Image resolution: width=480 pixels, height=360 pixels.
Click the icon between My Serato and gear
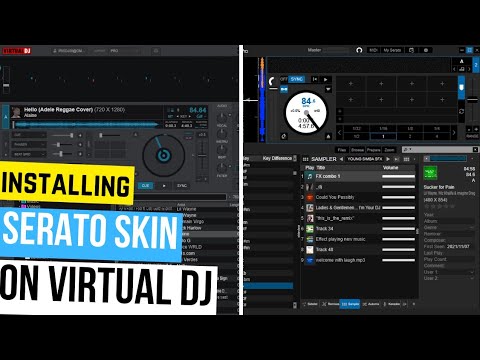pyautogui.click(x=411, y=50)
